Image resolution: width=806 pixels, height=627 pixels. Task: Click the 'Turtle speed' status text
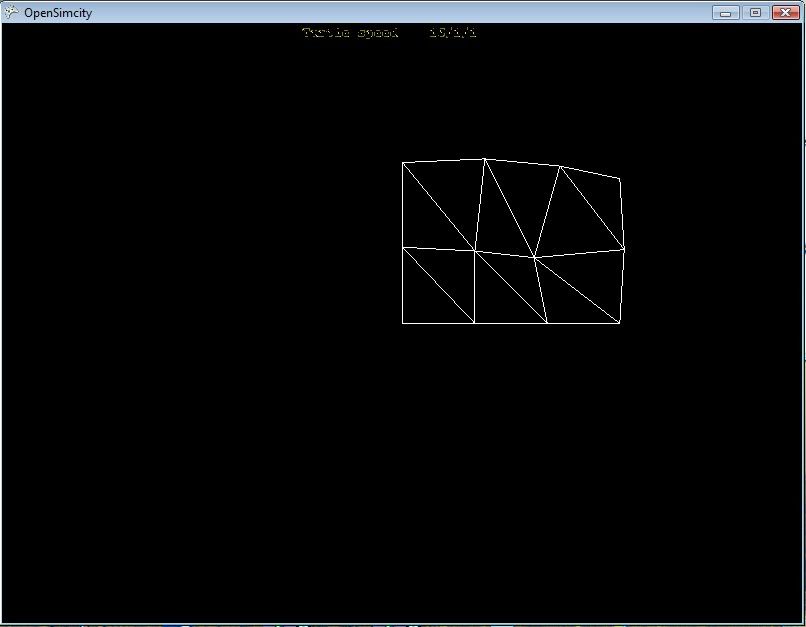[351, 33]
